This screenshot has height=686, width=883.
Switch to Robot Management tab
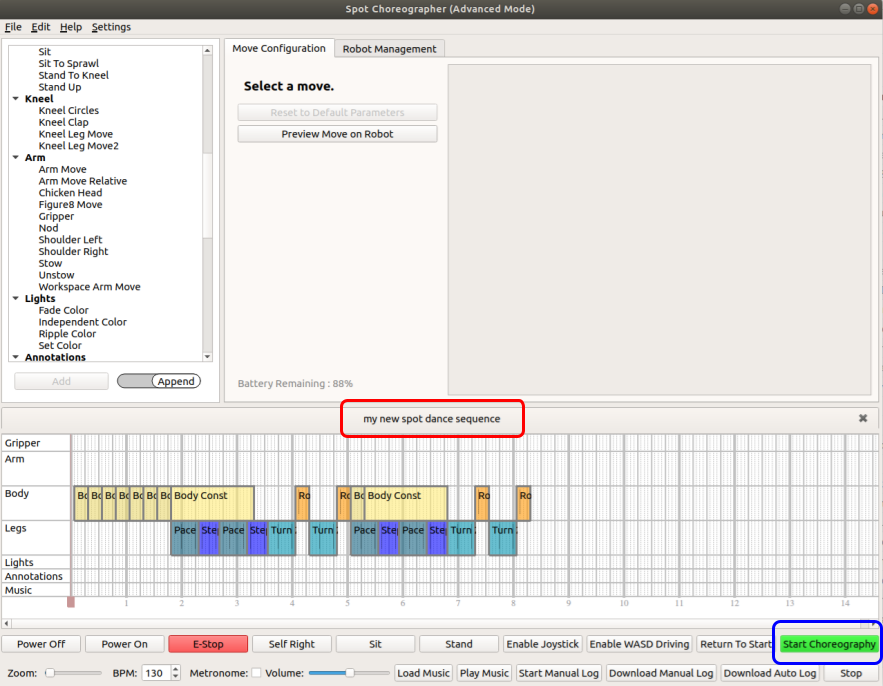[389, 49]
